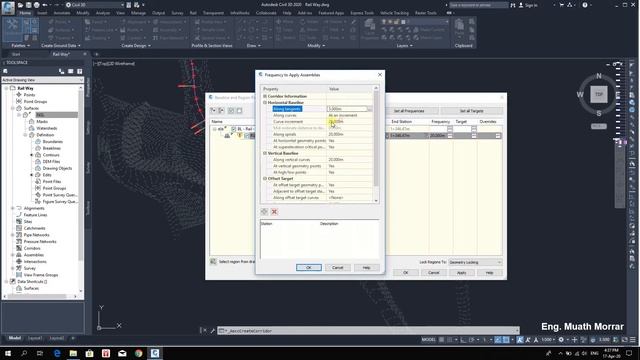640x360 pixels.
Task: Click the customize status bar menu icon
Action: point(633,340)
